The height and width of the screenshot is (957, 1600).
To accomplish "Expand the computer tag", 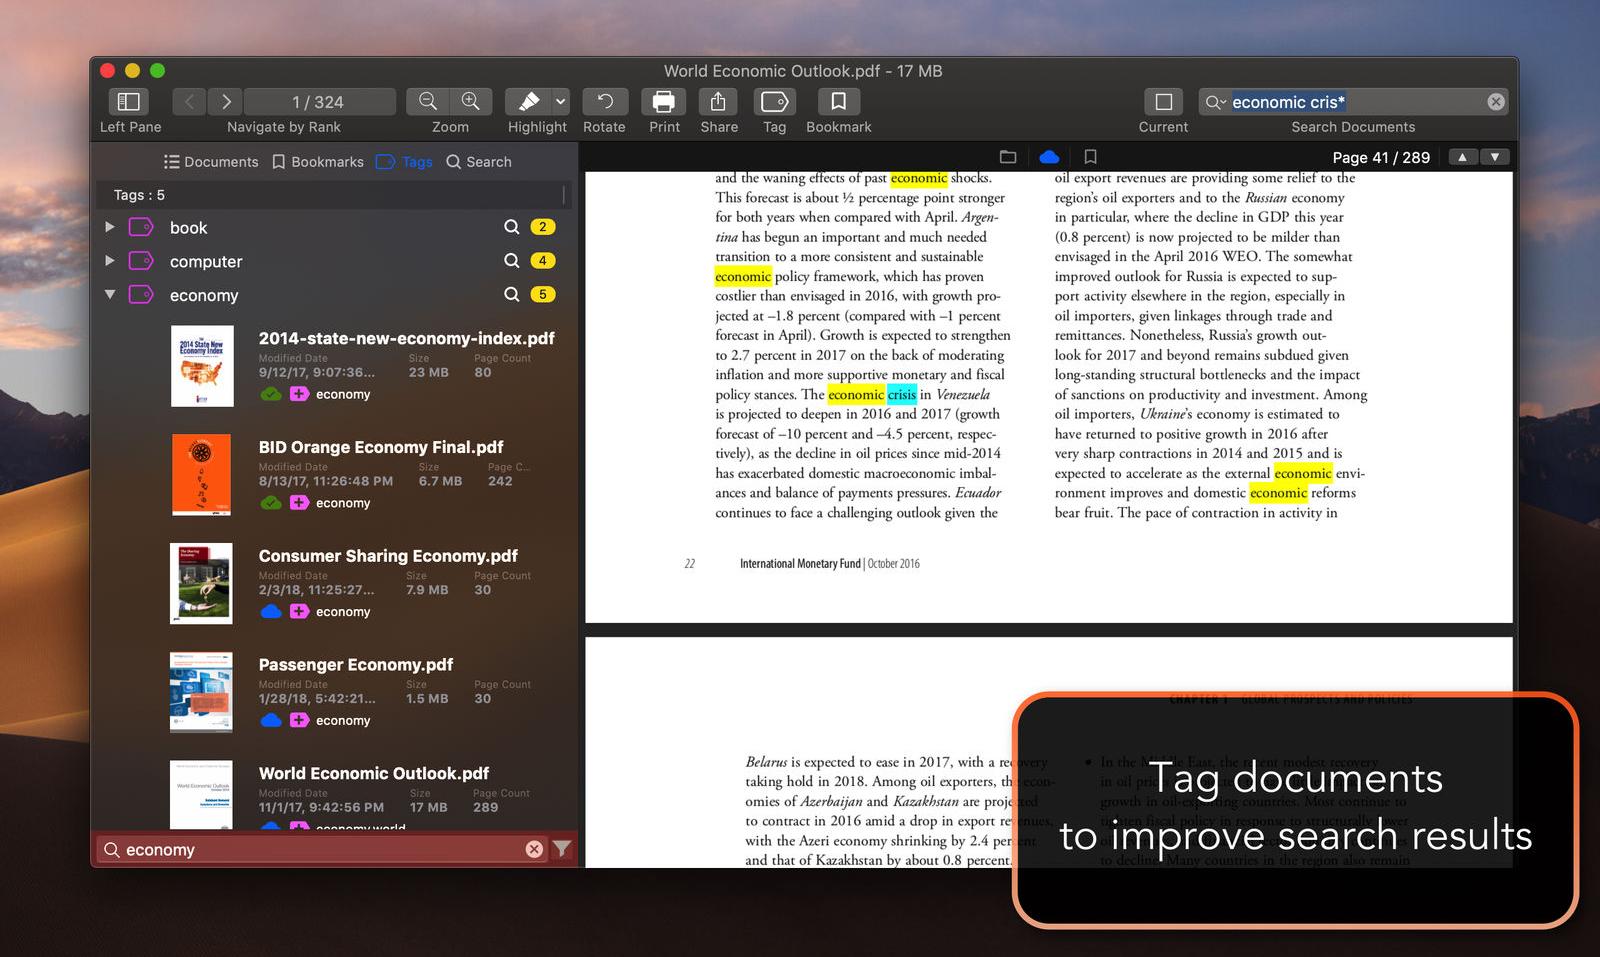I will 110,261.
